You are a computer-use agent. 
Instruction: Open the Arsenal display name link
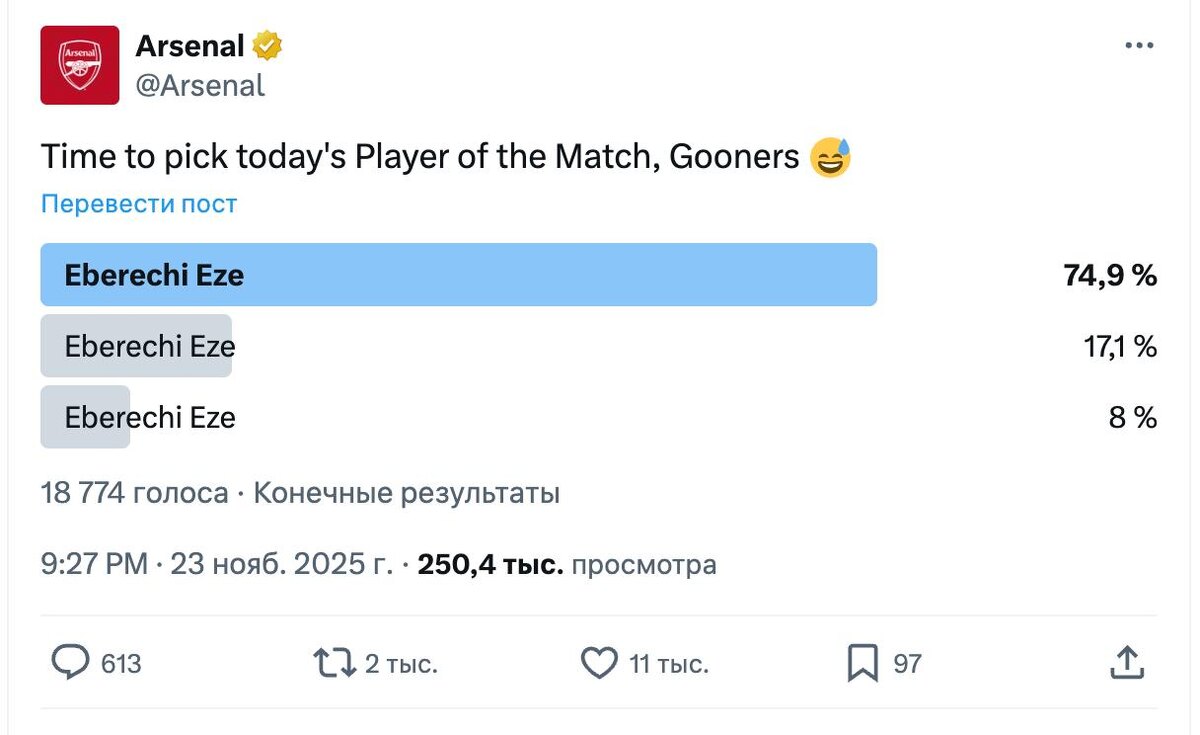[x=190, y=45]
